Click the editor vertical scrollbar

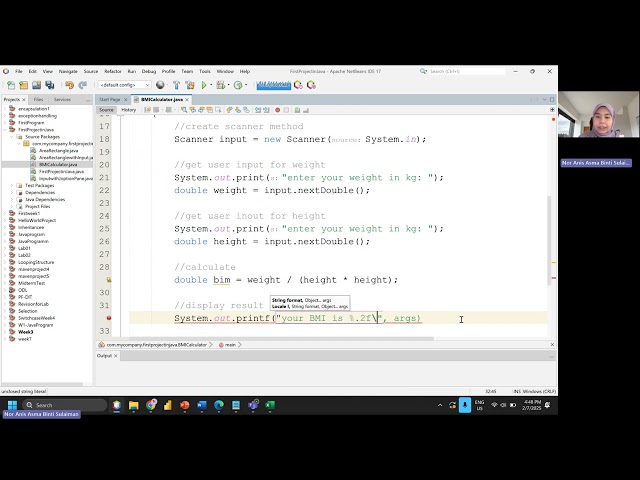549,241
